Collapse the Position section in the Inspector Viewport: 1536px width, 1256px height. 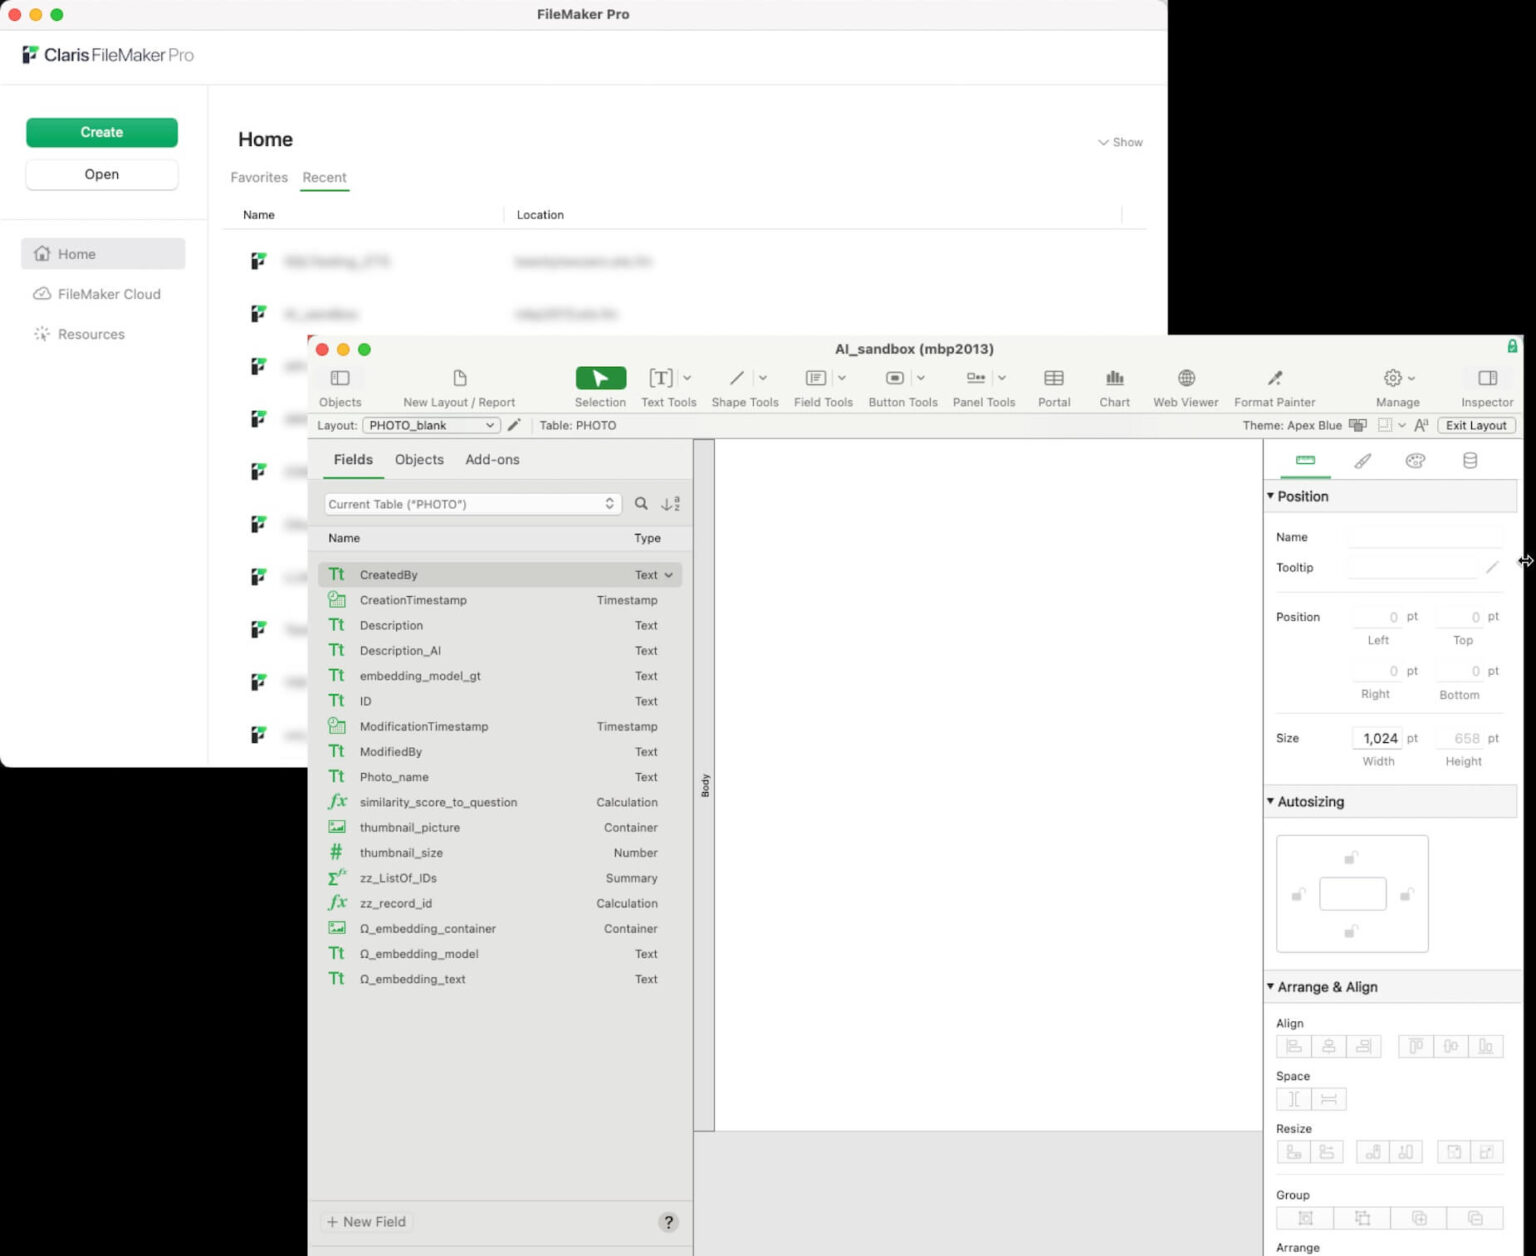[x=1271, y=496]
